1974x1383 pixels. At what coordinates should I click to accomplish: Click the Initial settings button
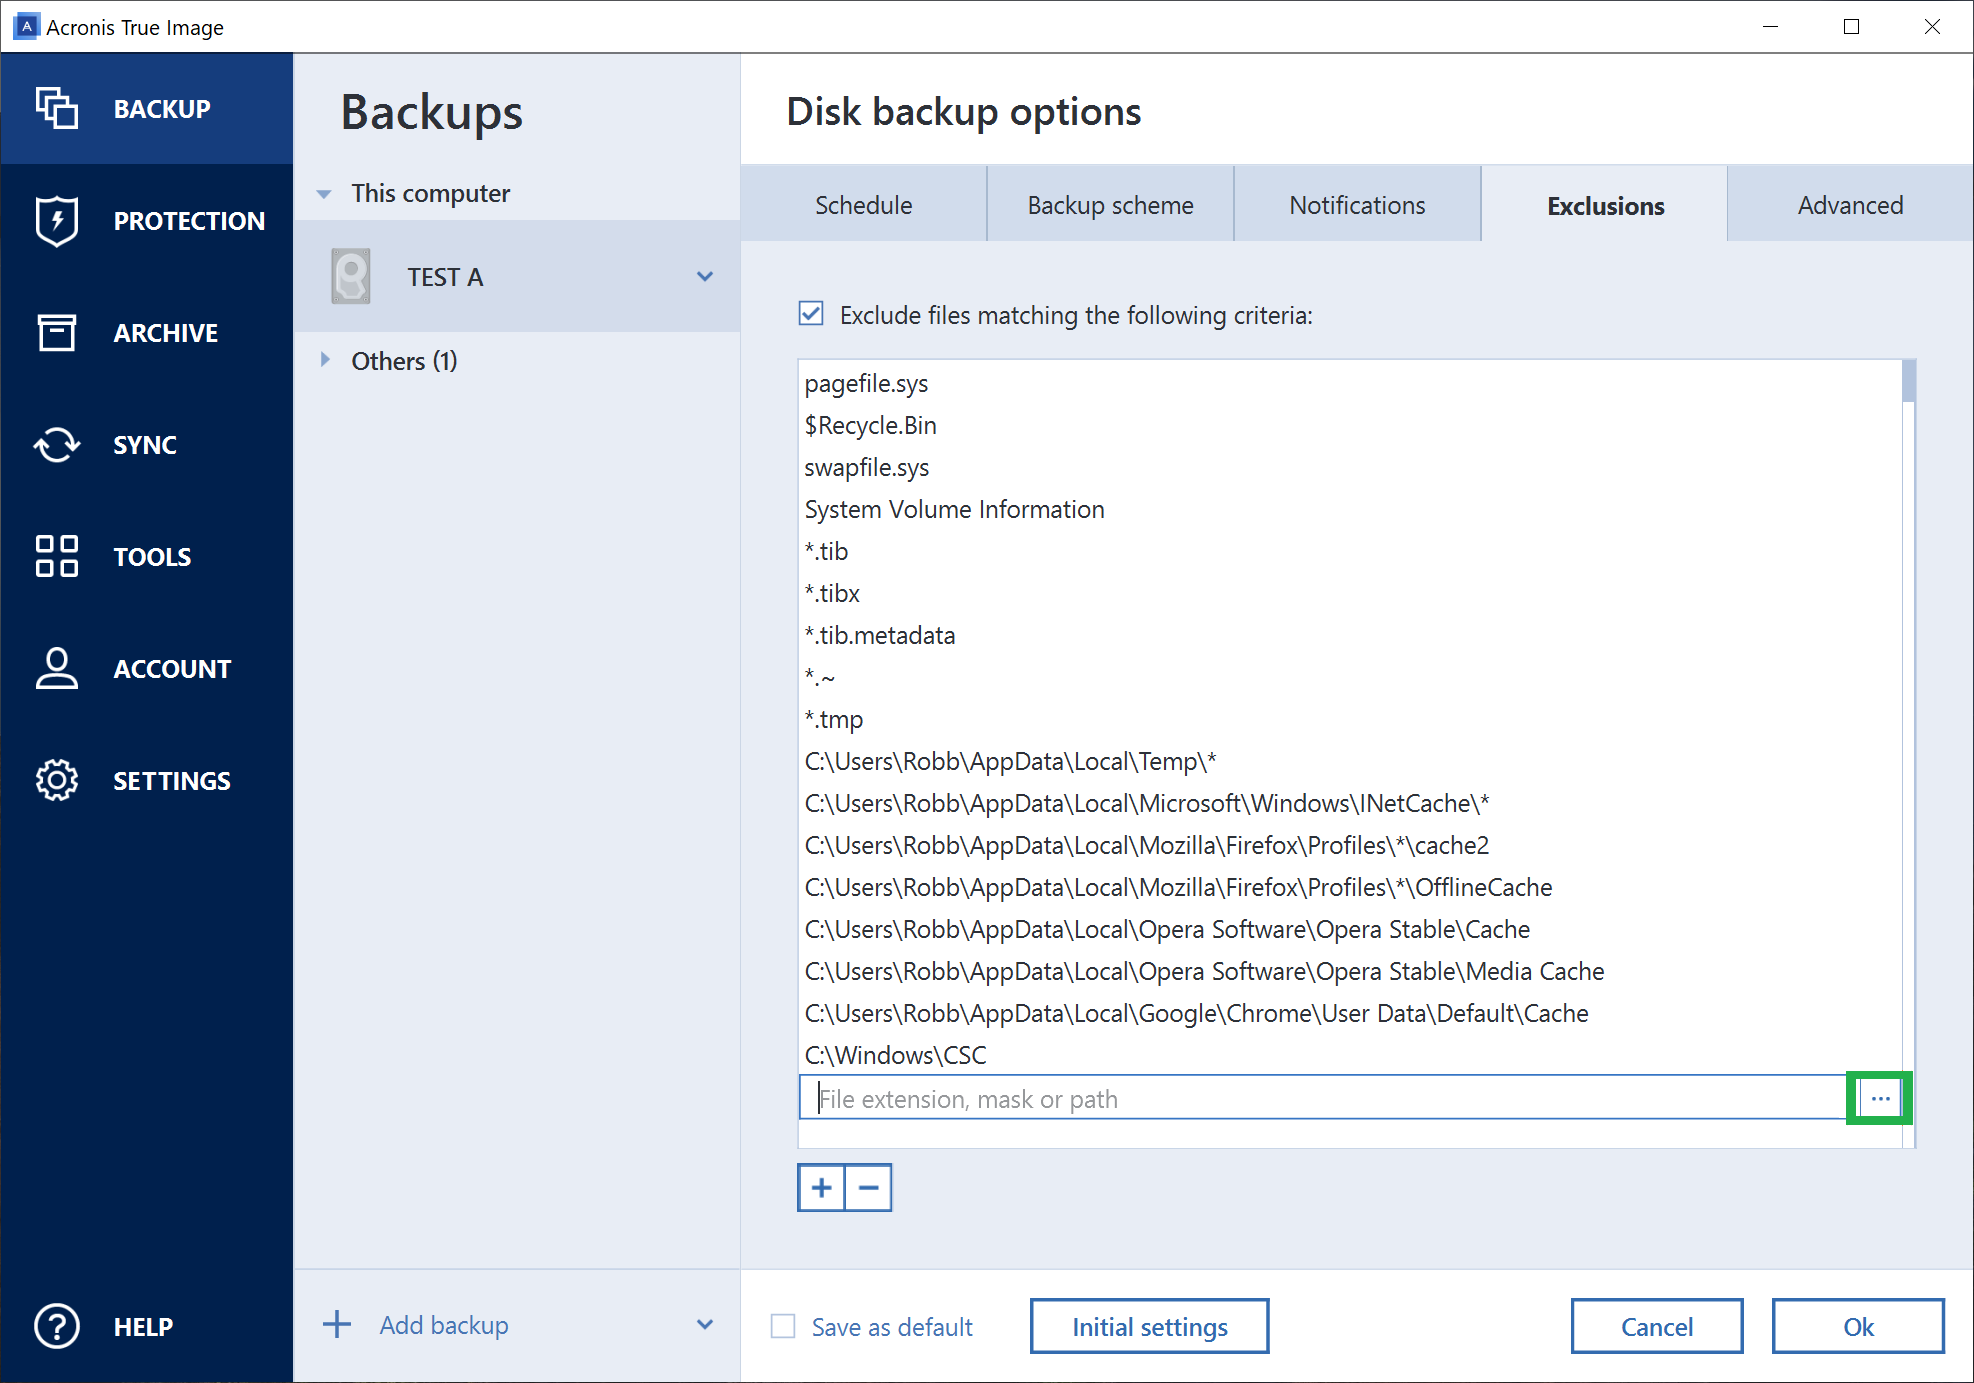[x=1148, y=1325]
